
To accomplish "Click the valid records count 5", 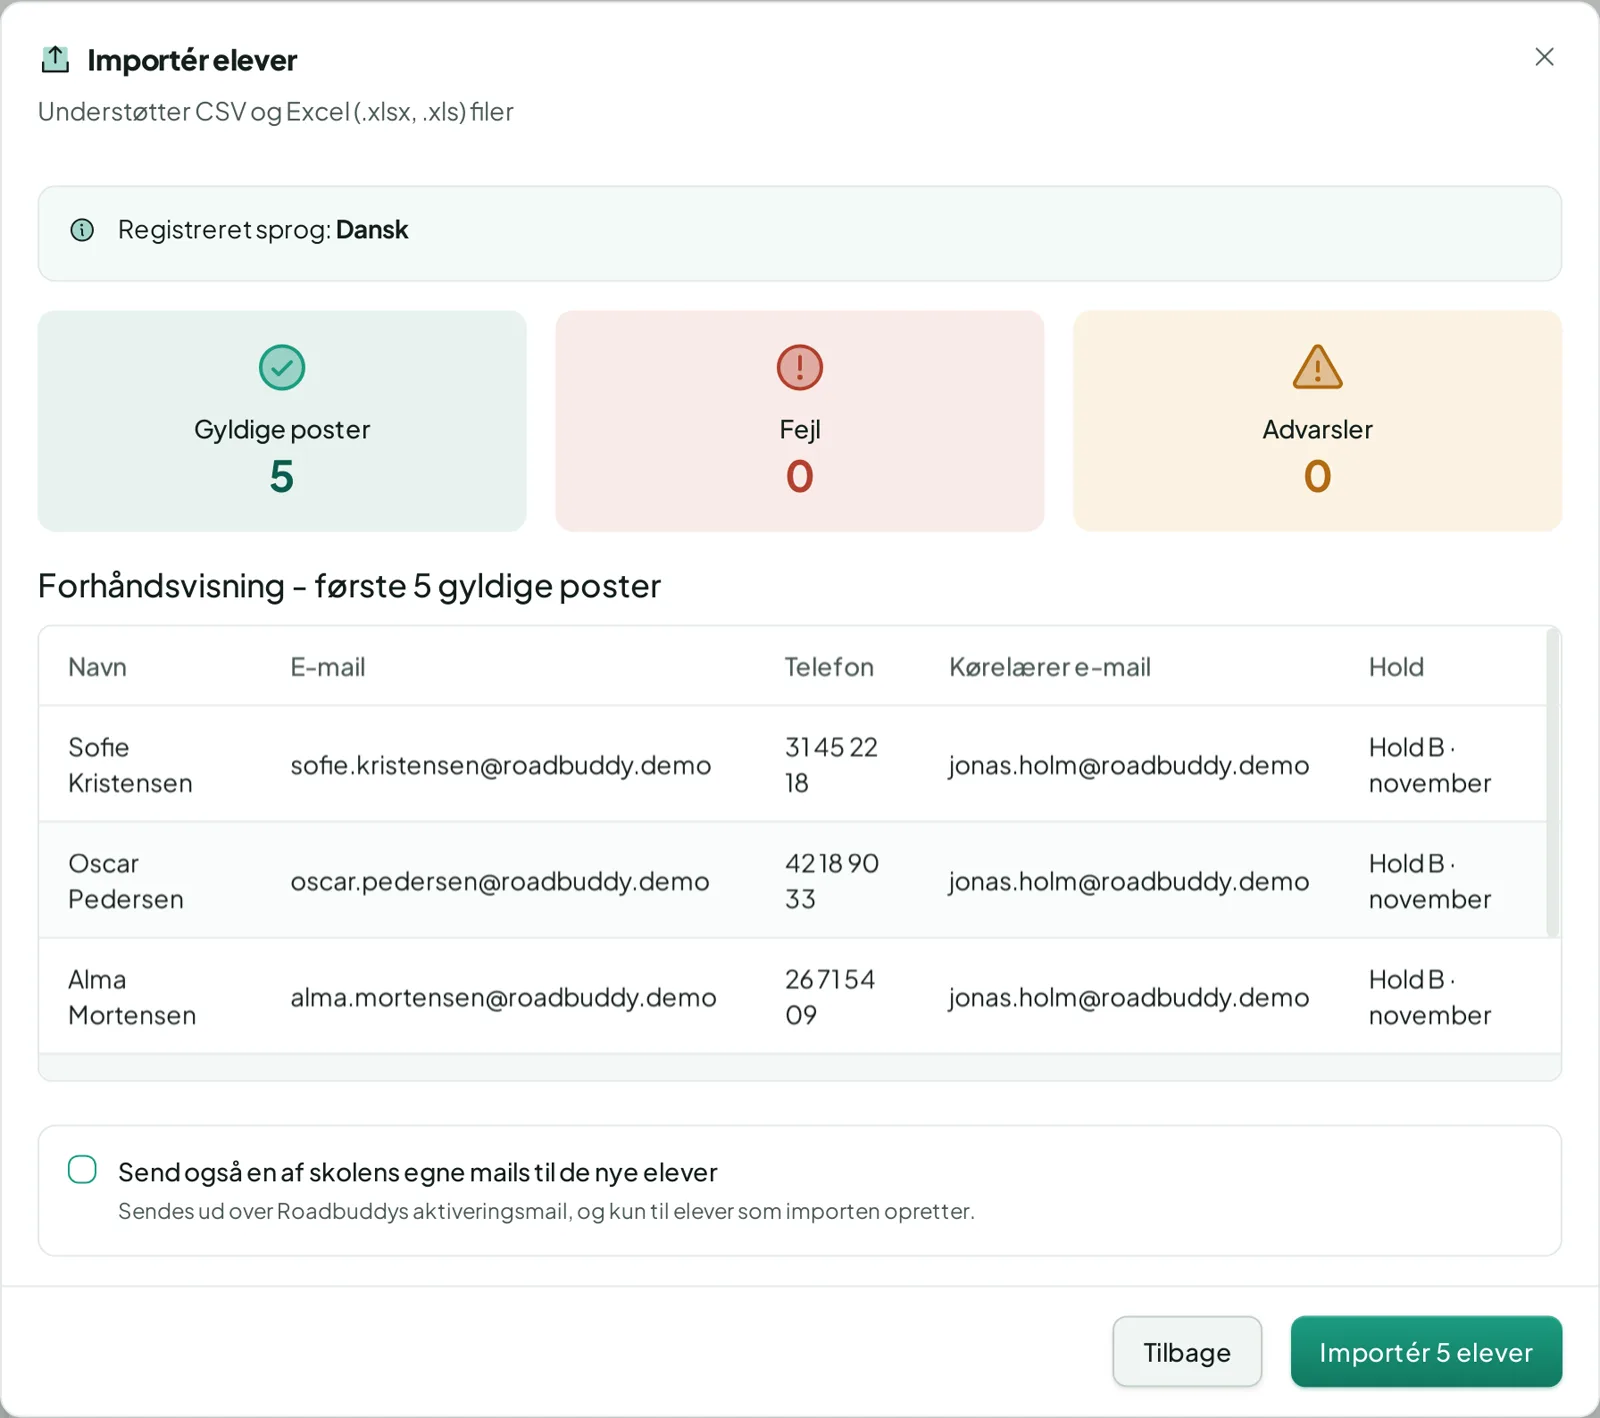I will pos(282,477).
